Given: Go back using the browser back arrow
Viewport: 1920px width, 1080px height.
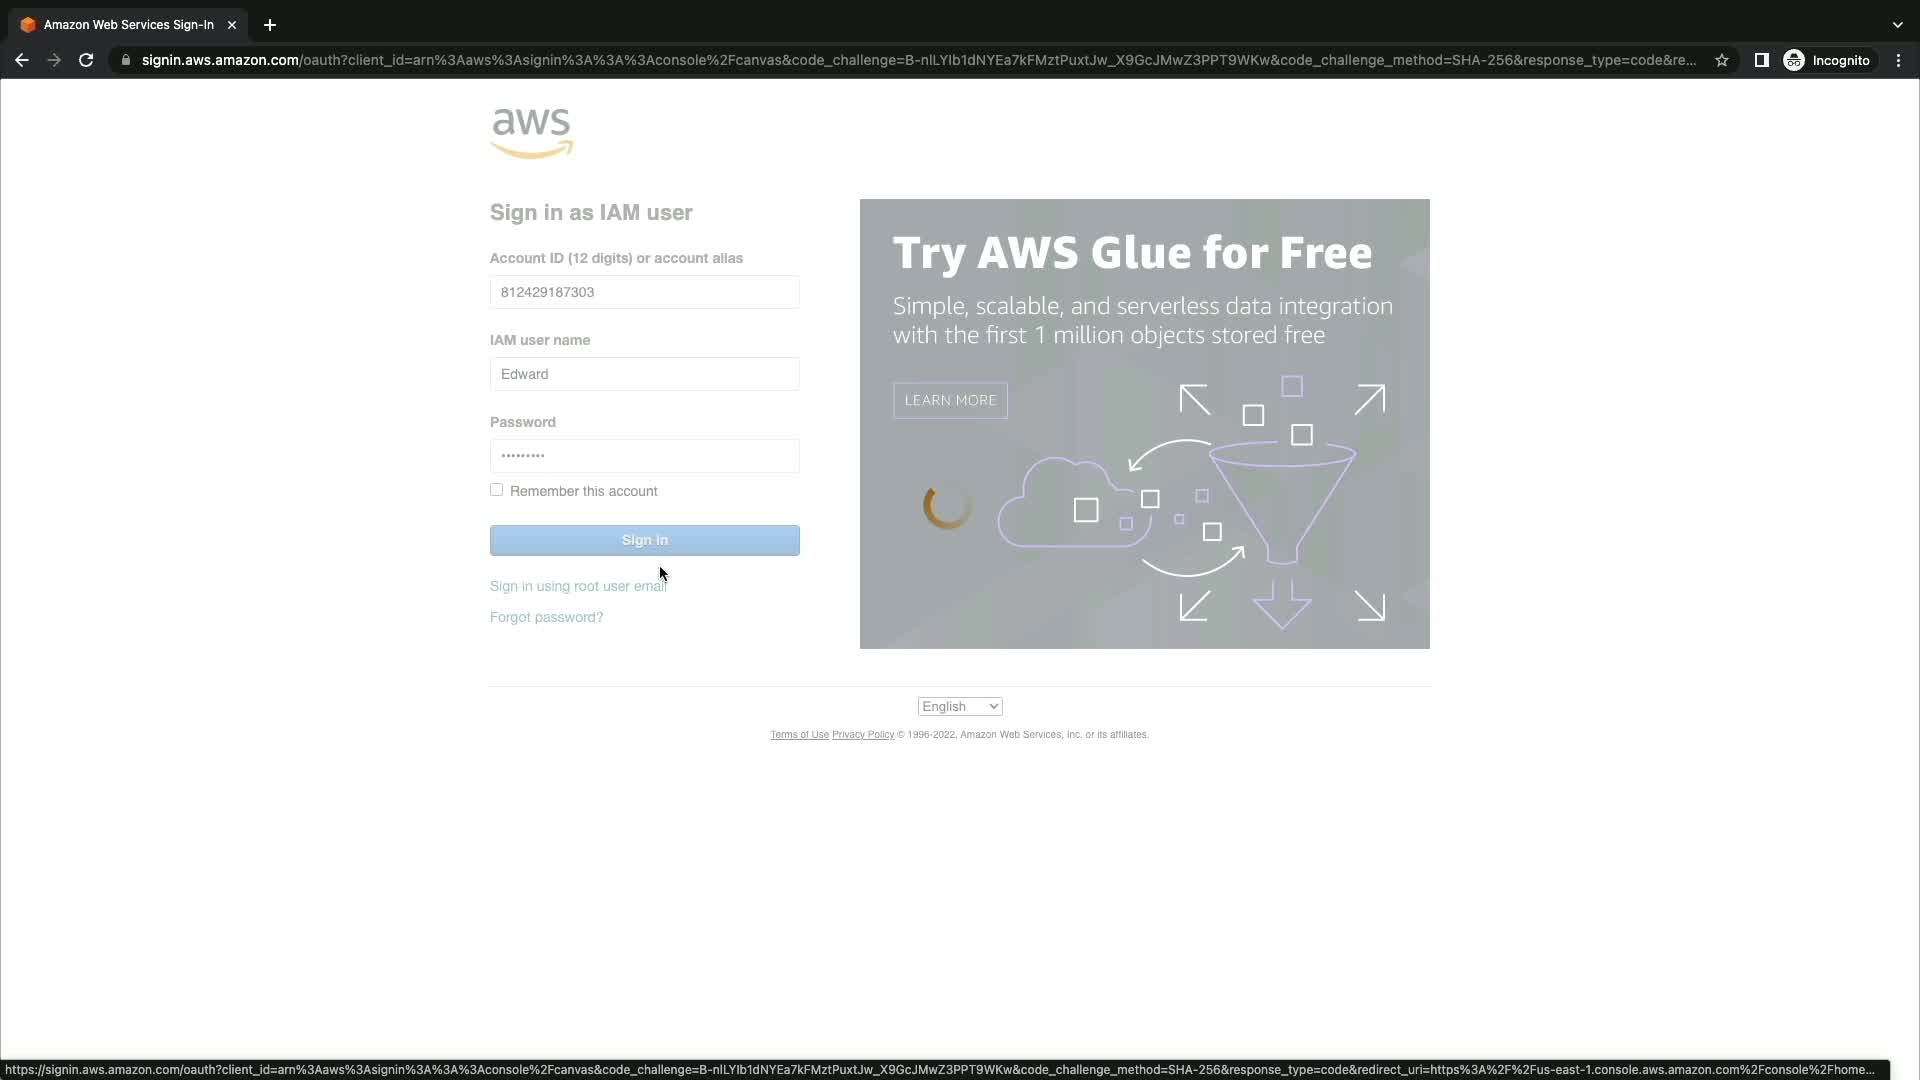Looking at the screenshot, I should [22, 60].
